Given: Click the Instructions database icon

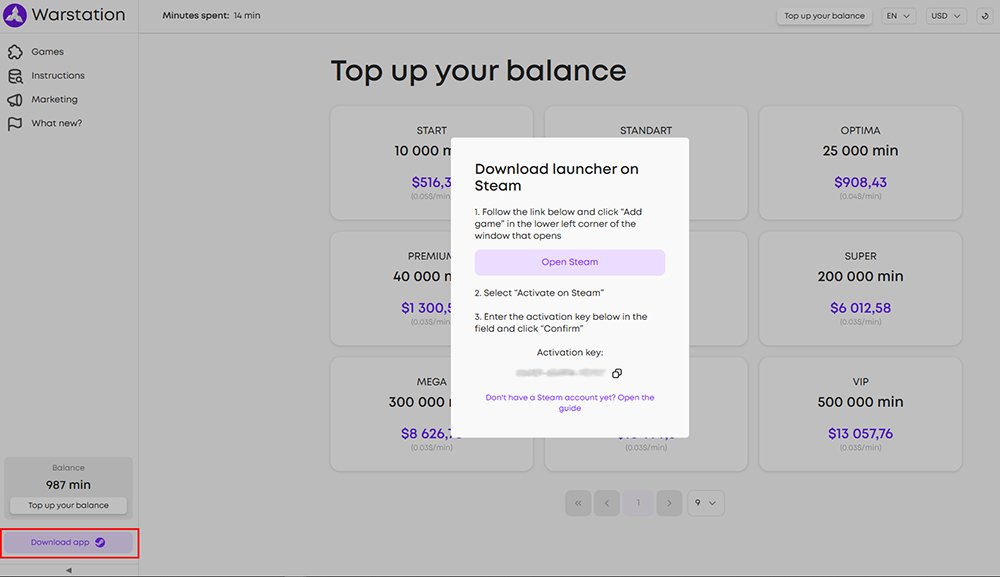Looking at the screenshot, I should click(x=15, y=76).
